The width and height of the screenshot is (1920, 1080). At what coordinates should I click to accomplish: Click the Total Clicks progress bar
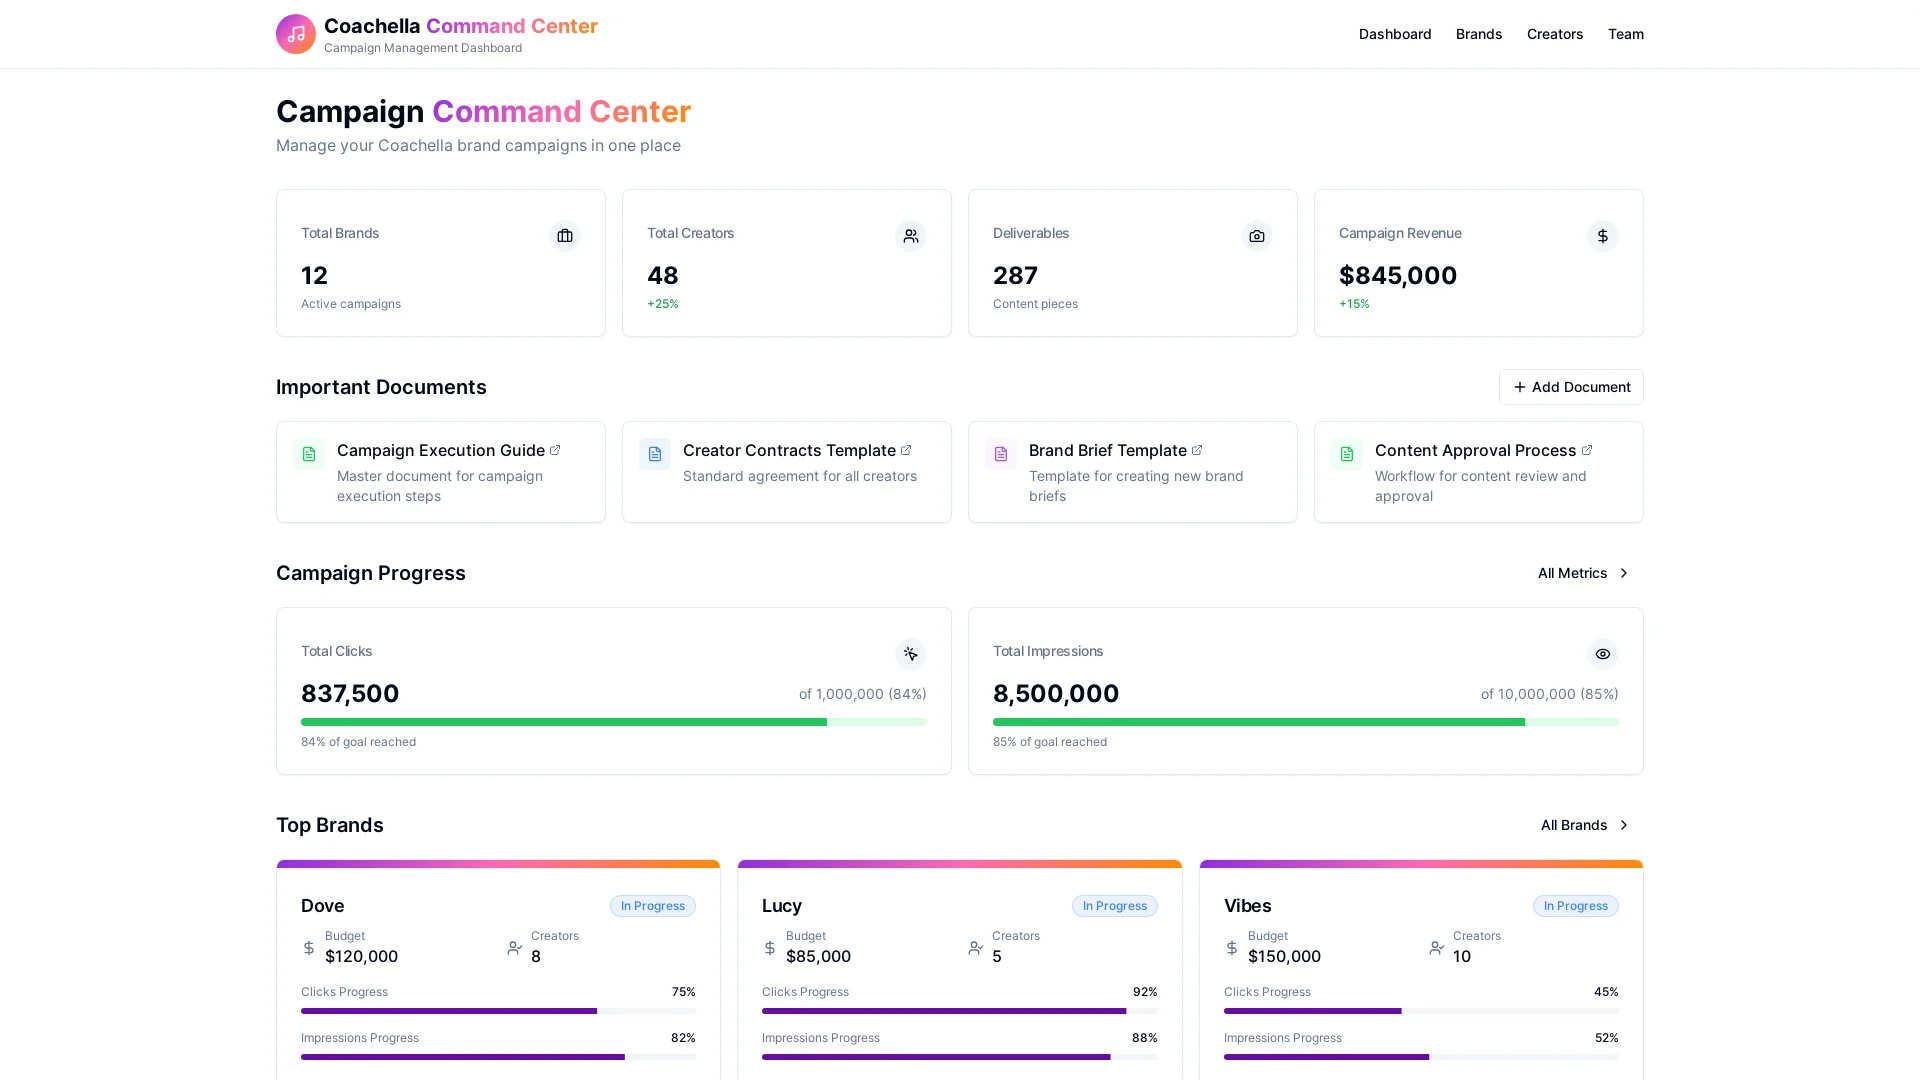[613, 722]
